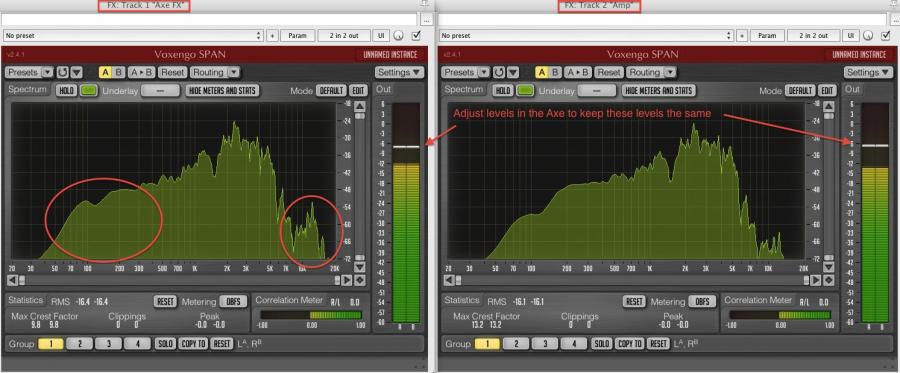
Task: Click spectrum vertical zoom up arrow, Axe FX
Action: point(359,106)
